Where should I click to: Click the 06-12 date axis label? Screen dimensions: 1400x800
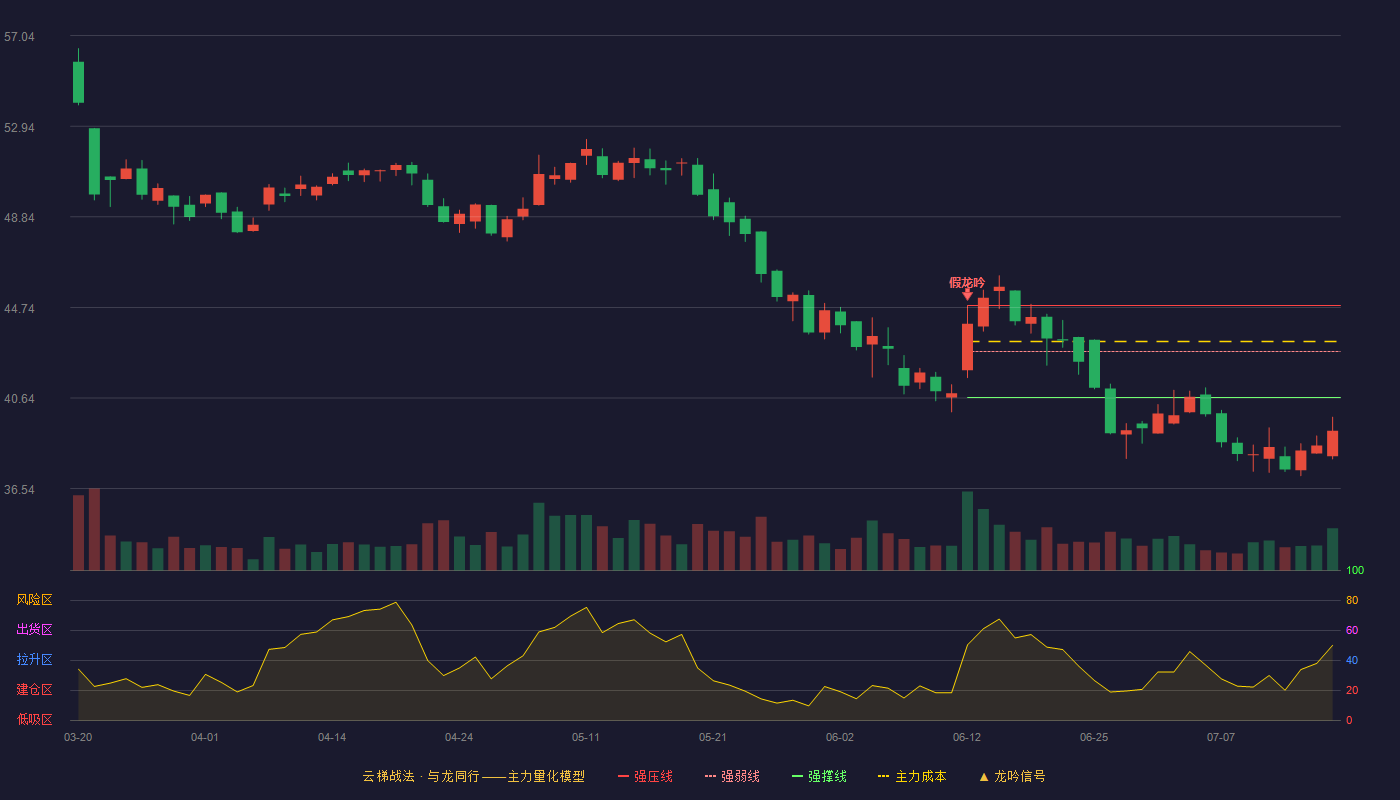(967, 737)
